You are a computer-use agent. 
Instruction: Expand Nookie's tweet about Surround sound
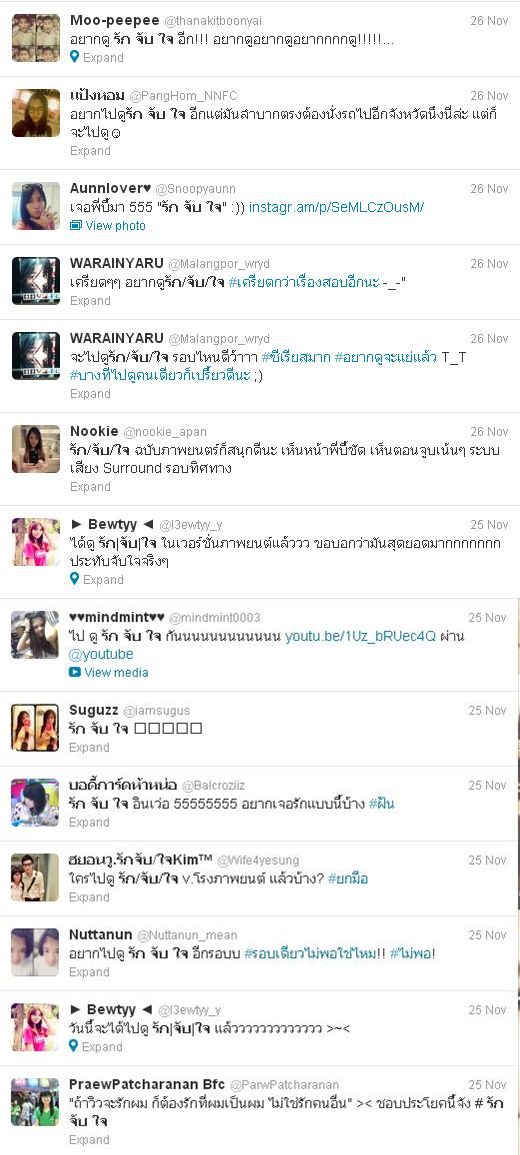(90, 486)
